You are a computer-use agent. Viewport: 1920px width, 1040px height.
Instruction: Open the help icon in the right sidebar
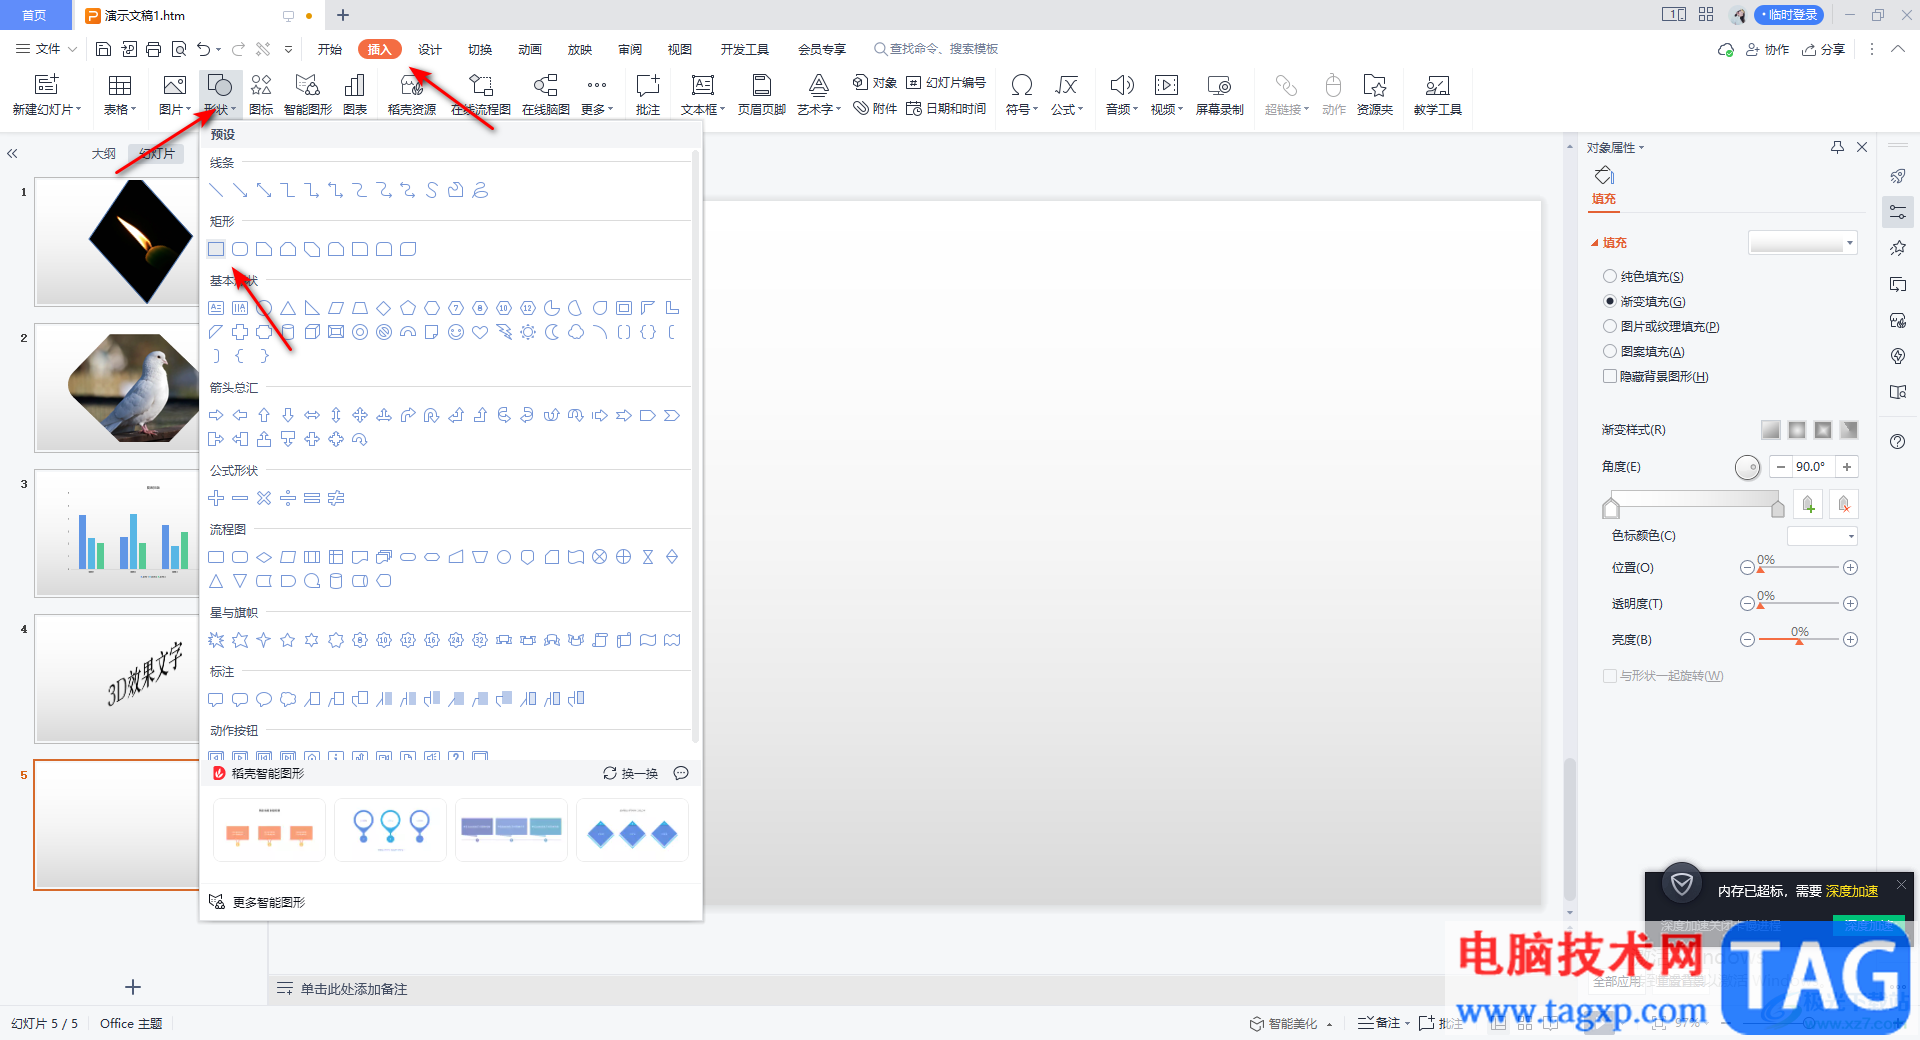[x=1898, y=442]
